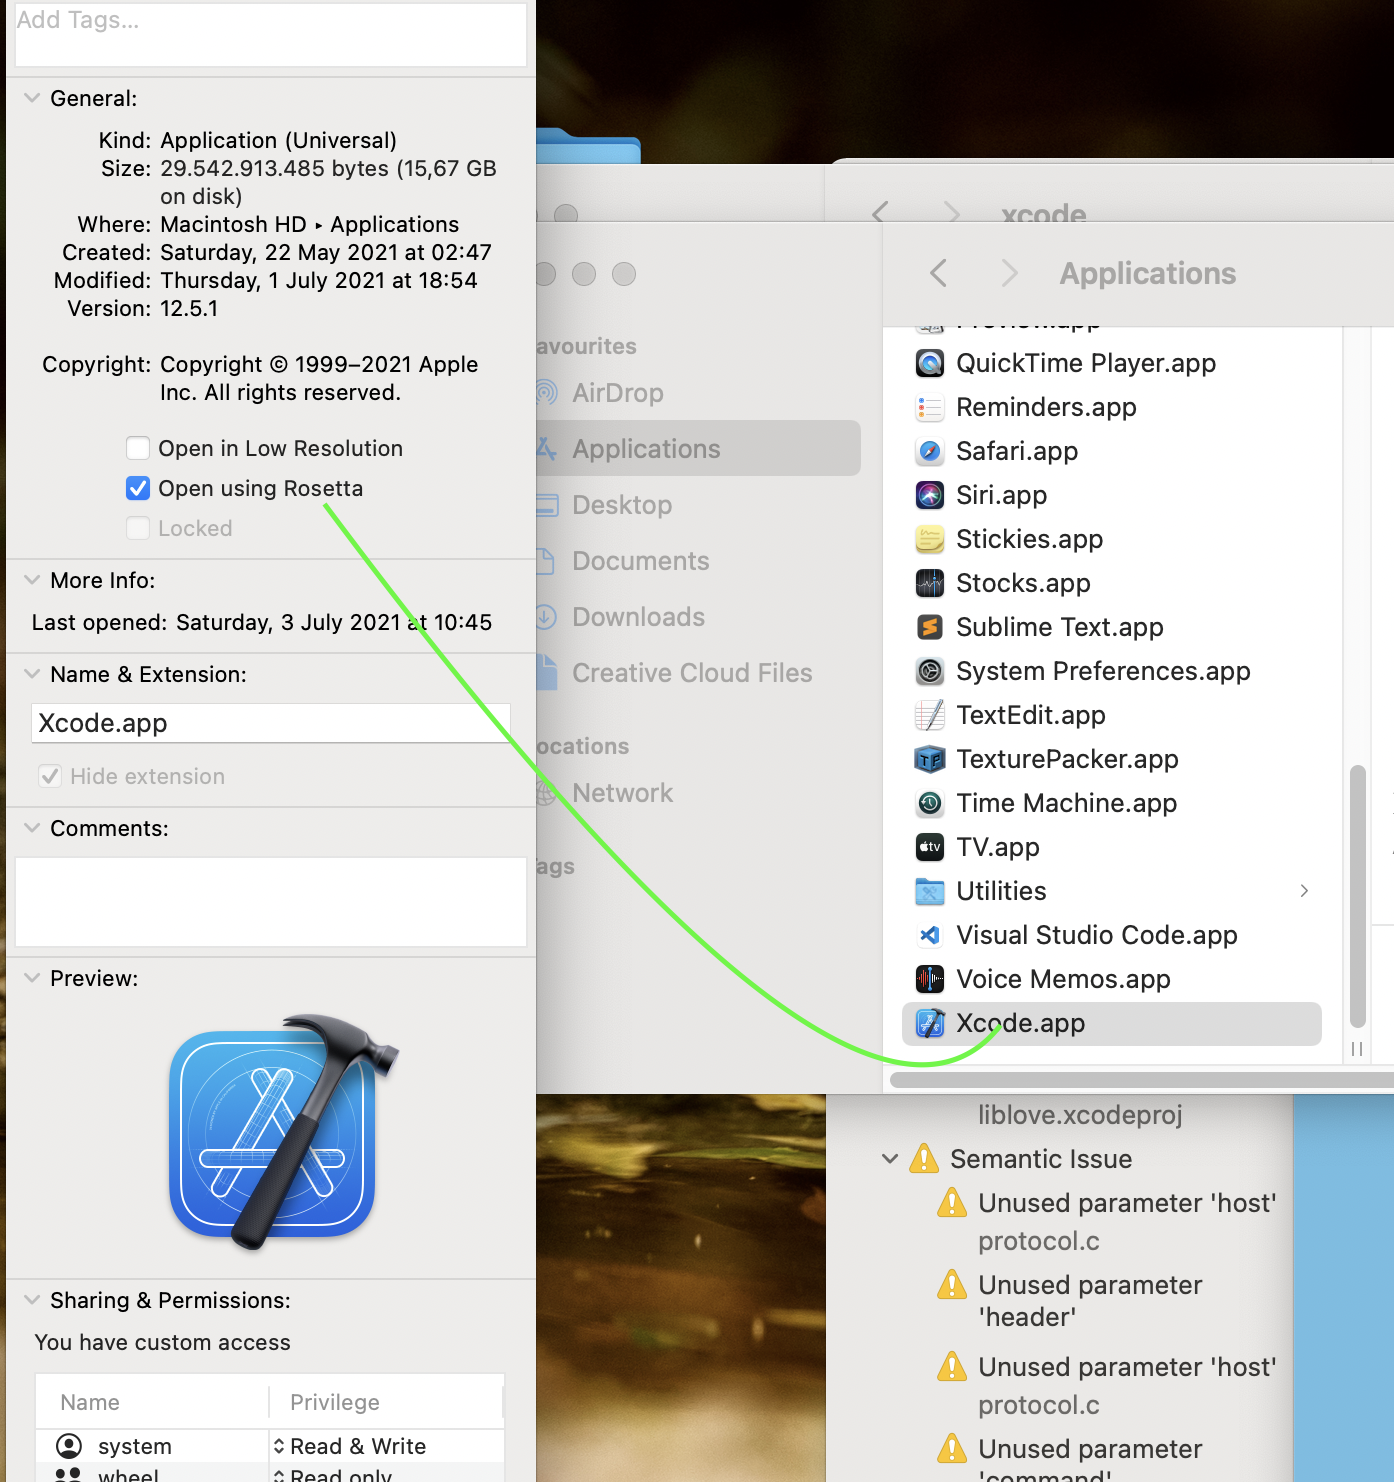Image resolution: width=1394 pixels, height=1482 pixels.
Task: Collapse the Semantic Issue group
Action: [890, 1159]
